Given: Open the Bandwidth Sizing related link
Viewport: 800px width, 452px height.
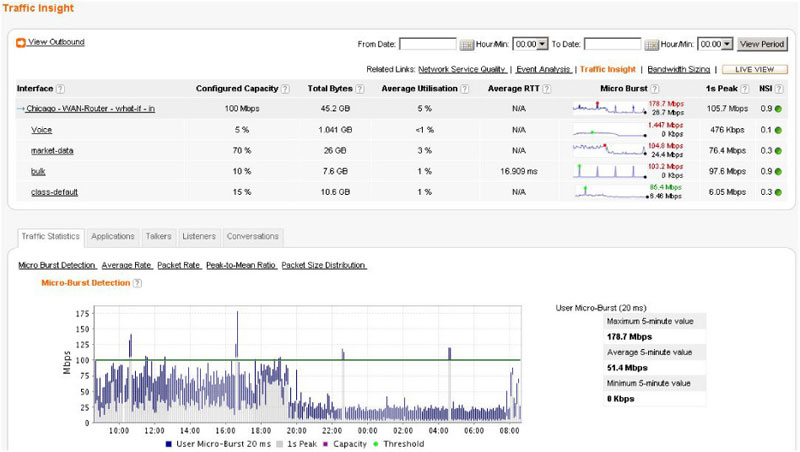Looking at the screenshot, I should pos(678,69).
